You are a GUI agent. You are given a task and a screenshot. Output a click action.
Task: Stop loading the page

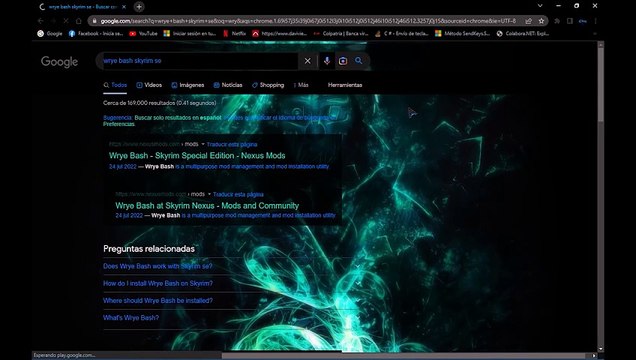pyautogui.click(x=66, y=21)
